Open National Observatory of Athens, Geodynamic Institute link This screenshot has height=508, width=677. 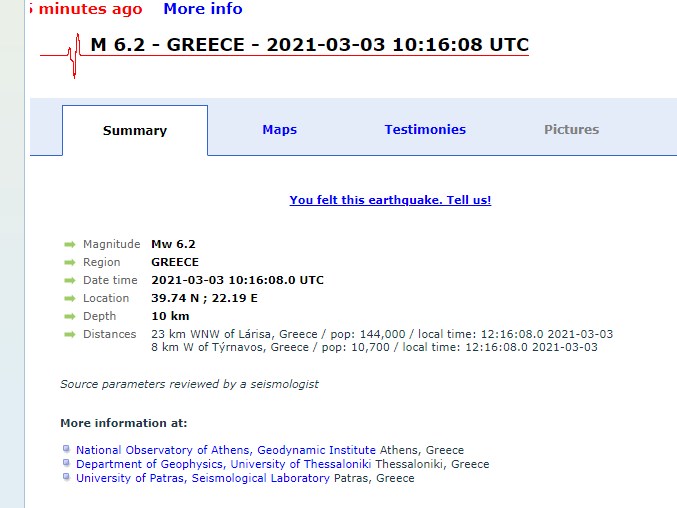[226, 450]
